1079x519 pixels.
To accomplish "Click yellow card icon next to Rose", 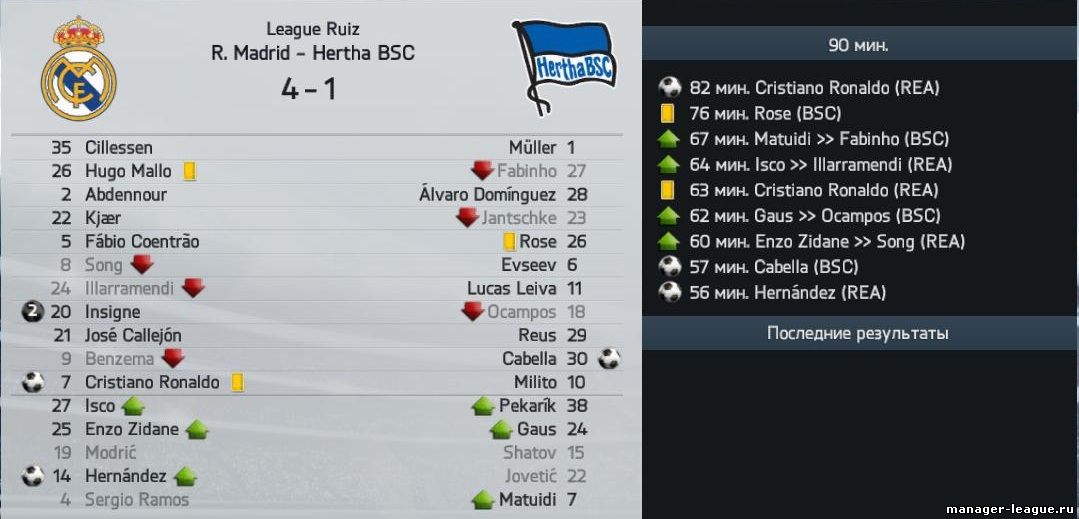I will tap(509, 242).
